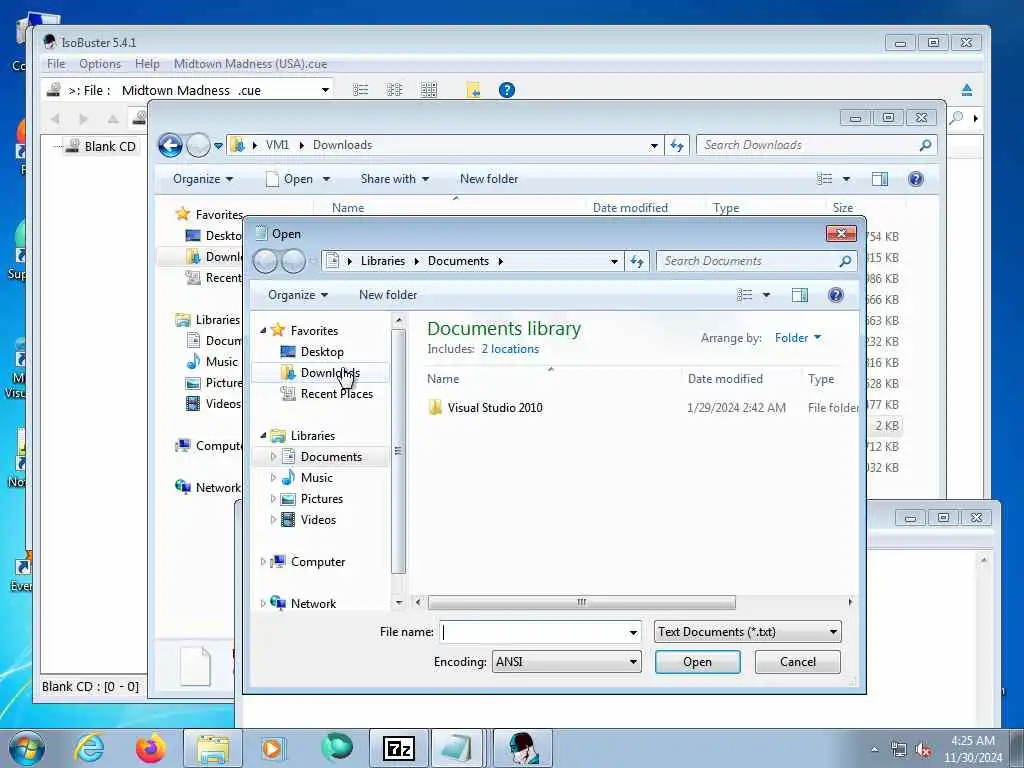Click refresh icon in Open dialog address bar
This screenshot has width=1024, height=768.
(x=637, y=261)
